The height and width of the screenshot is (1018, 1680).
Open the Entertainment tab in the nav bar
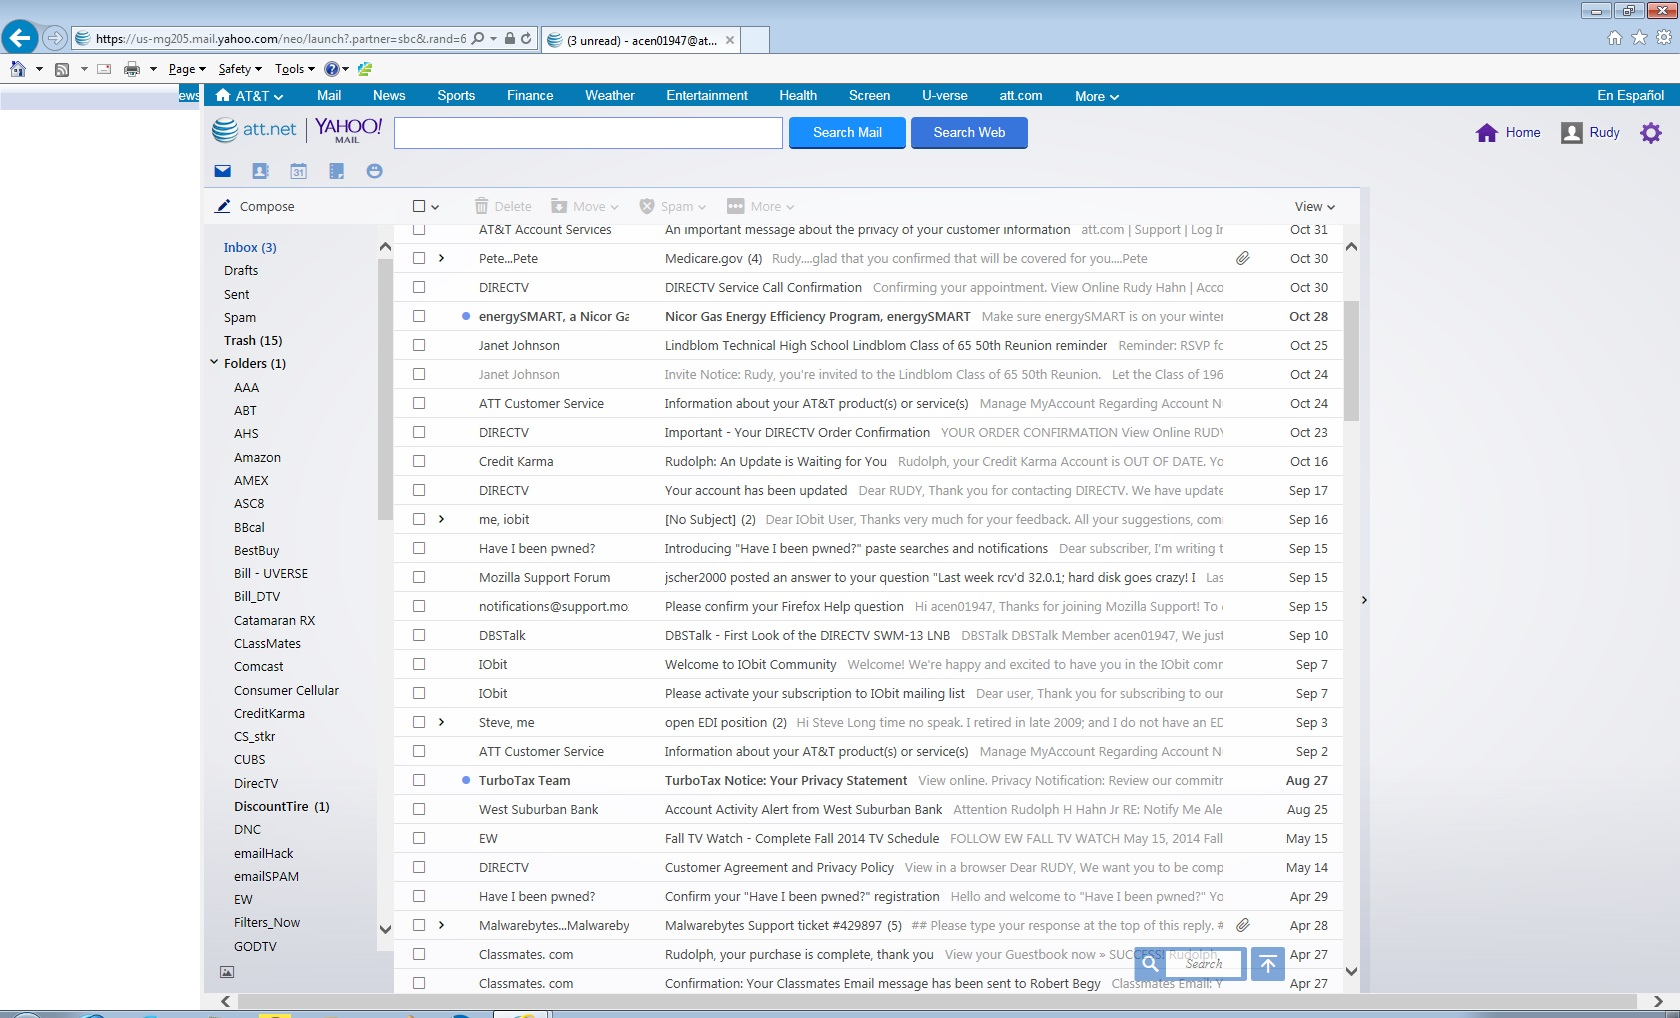pos(707,95)
